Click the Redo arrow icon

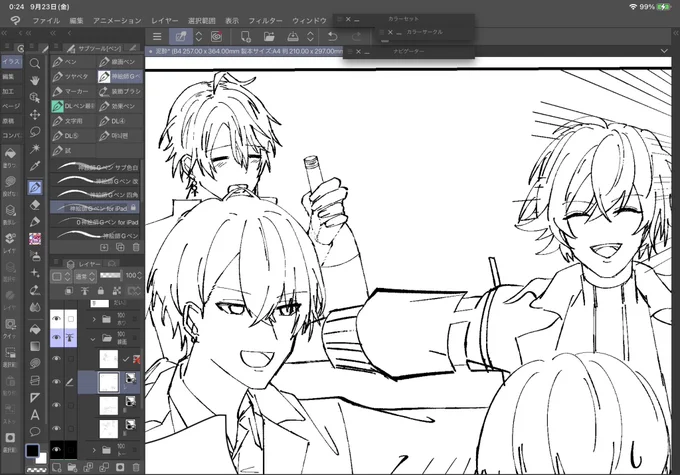pyautogui.click(x=356, y=37)
